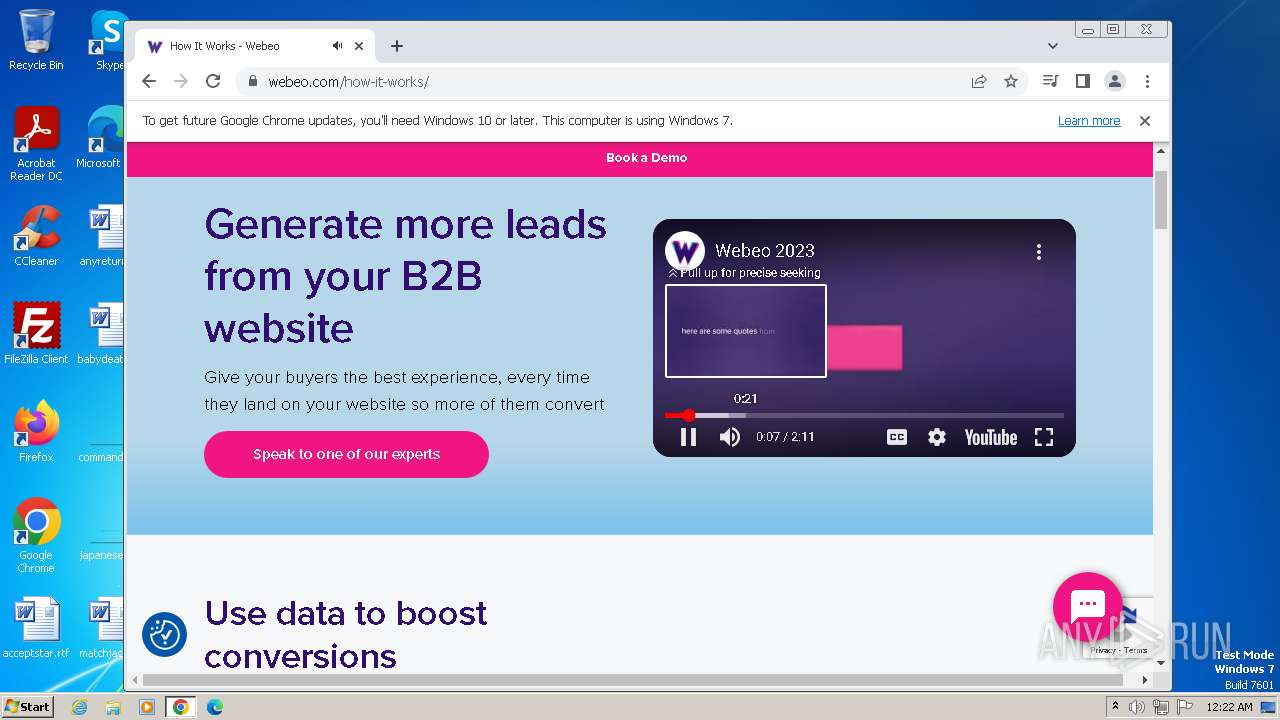The width and height of the screenshot is (1280, 720).
Task: Click the Webeo 2023 video title
Action: click(765, 251)
